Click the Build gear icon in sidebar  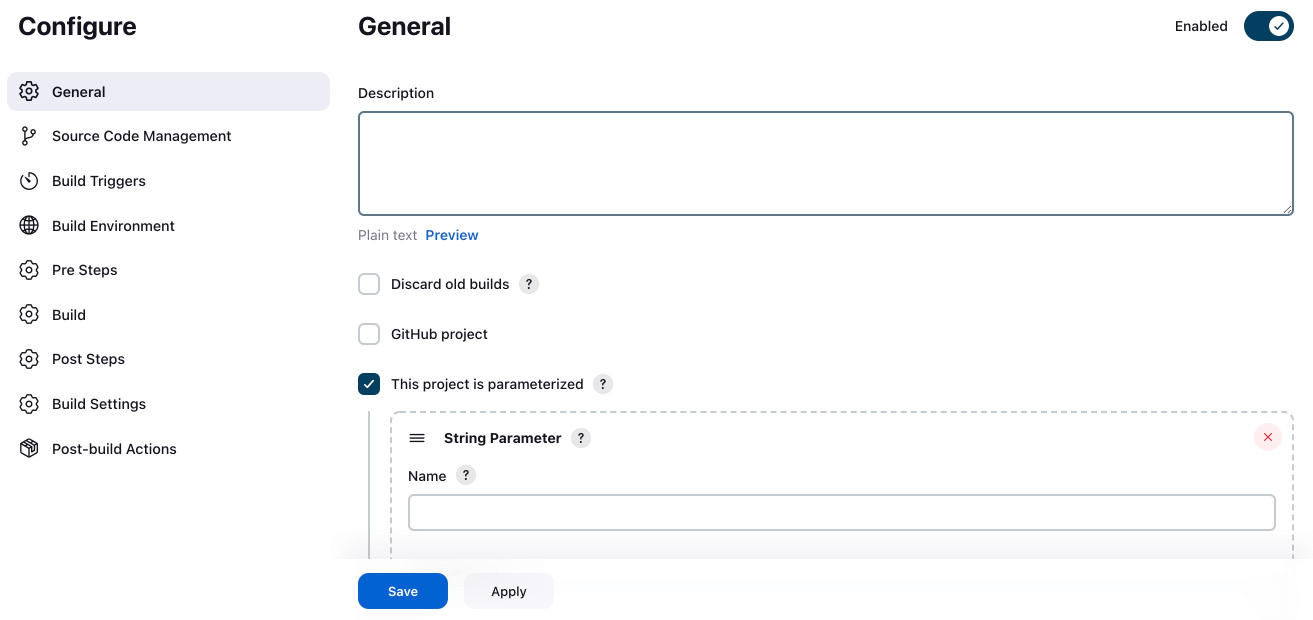click(29, 315)
